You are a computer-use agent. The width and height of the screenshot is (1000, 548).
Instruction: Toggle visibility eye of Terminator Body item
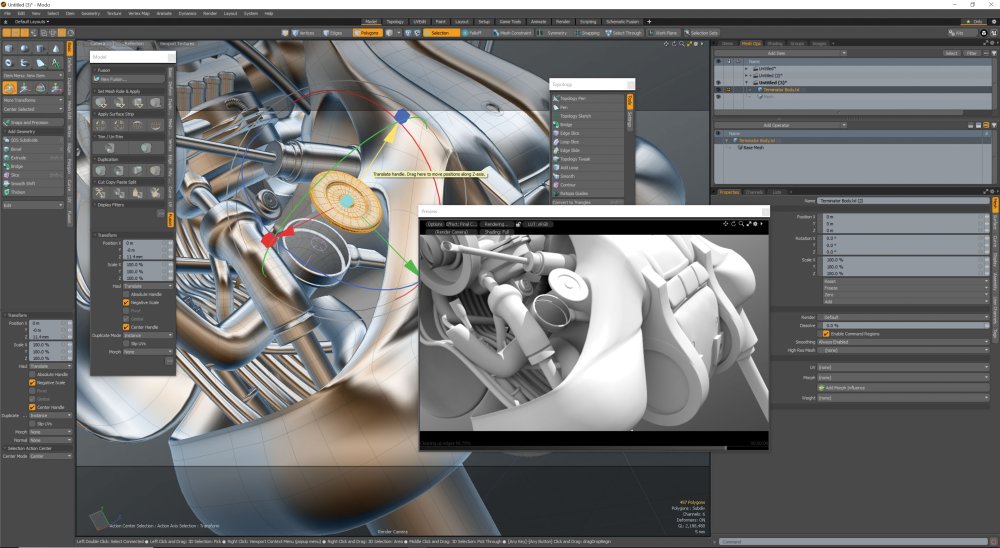coord(719,89)
